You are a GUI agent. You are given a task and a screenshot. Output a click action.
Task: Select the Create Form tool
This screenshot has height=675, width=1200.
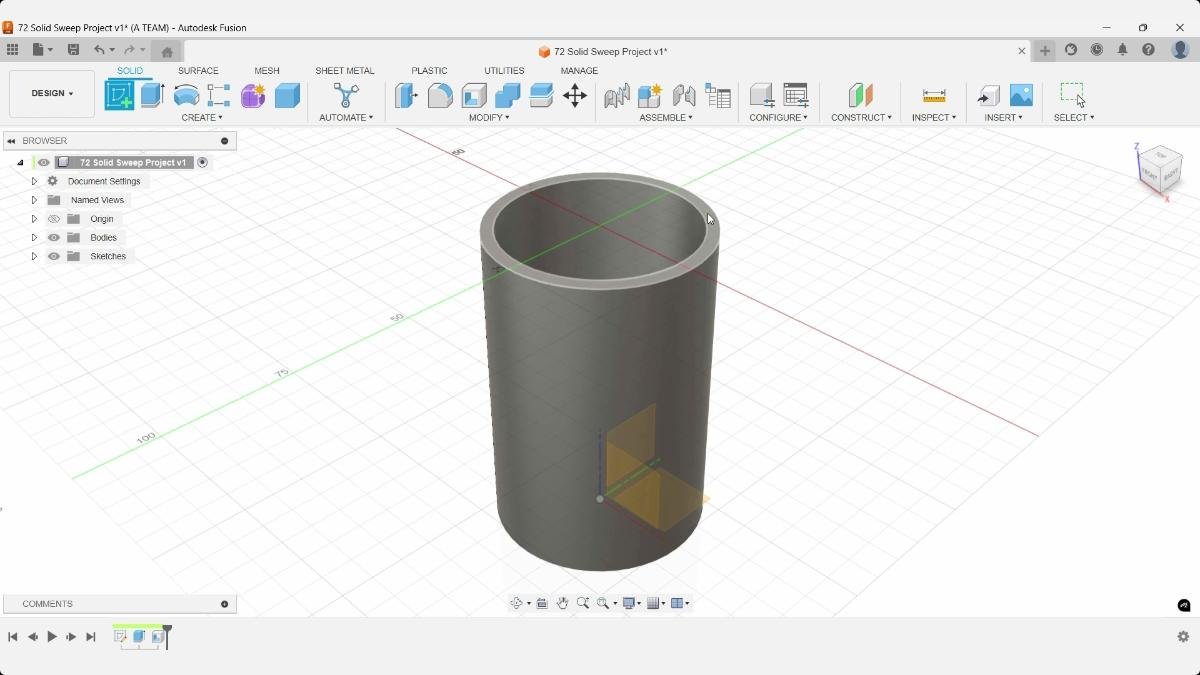point(253,95)
